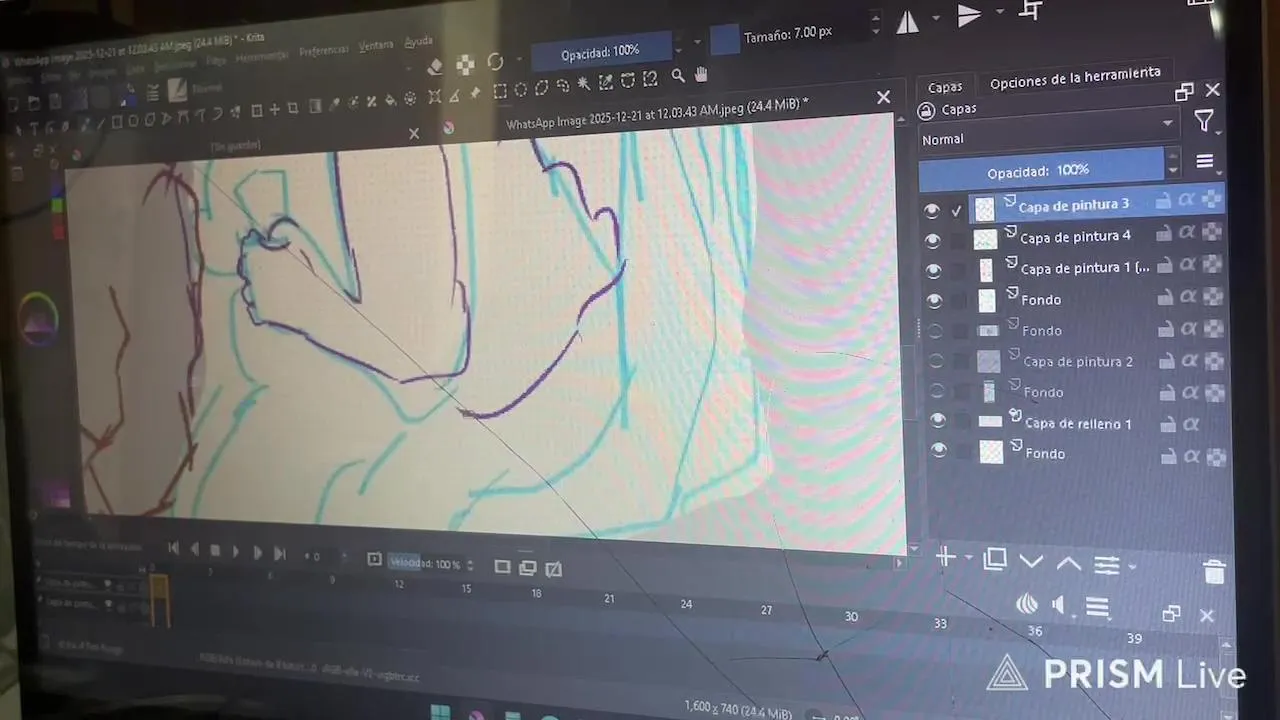Toggle onion skin icon in timeline
The width and height of the screenshot is (1280, 720).
1027,603
